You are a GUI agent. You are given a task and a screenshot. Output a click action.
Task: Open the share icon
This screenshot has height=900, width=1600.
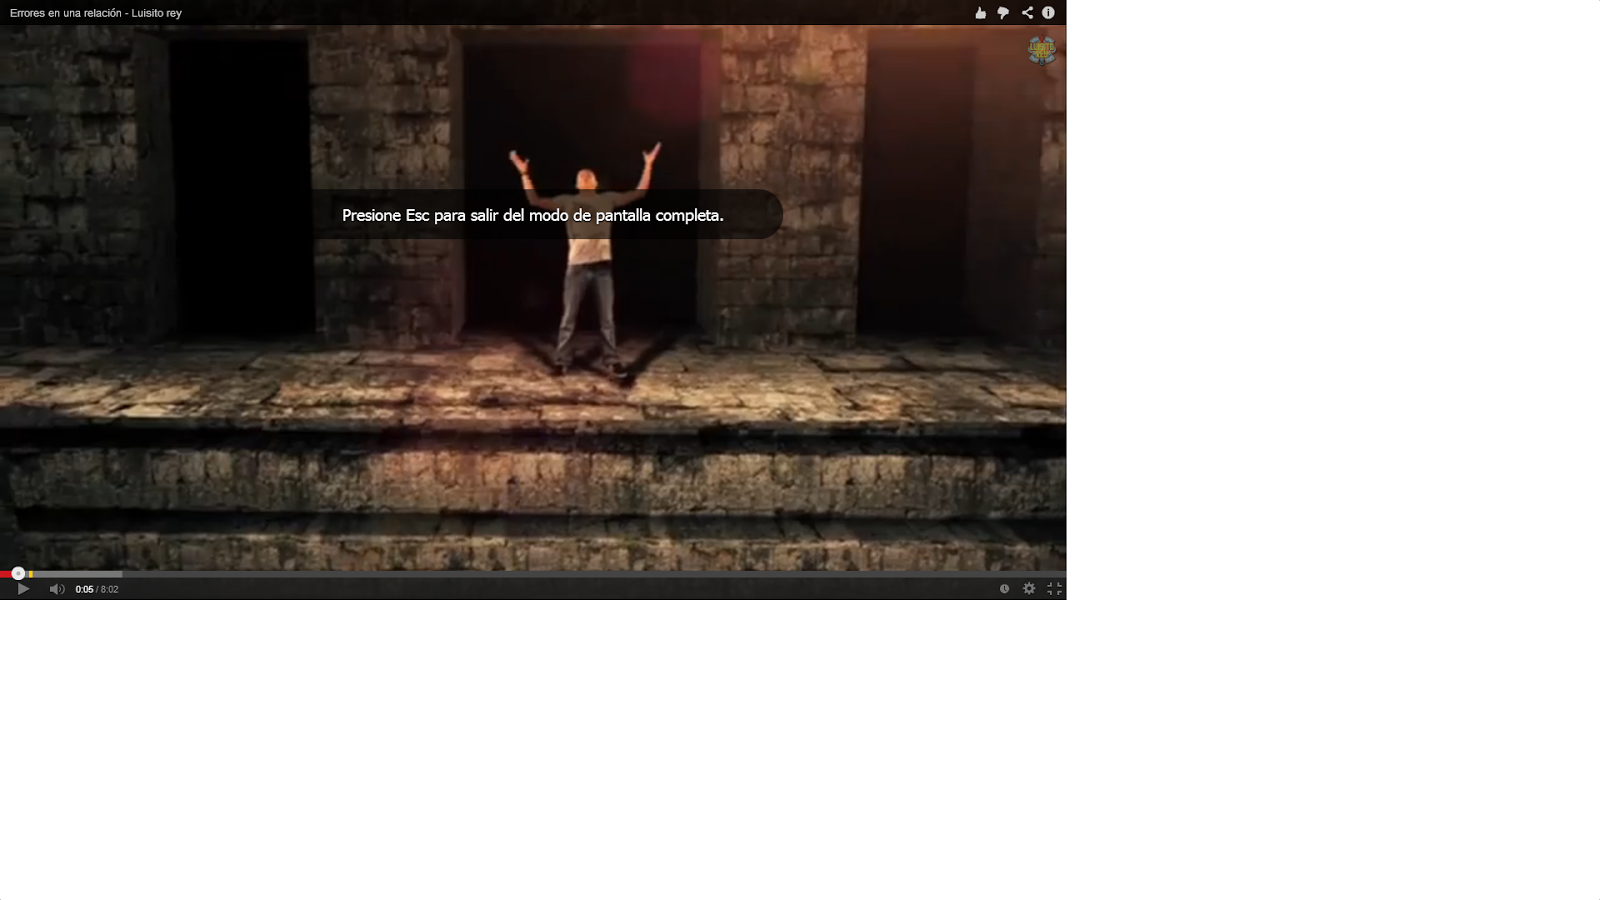[x=1027, y=13]
